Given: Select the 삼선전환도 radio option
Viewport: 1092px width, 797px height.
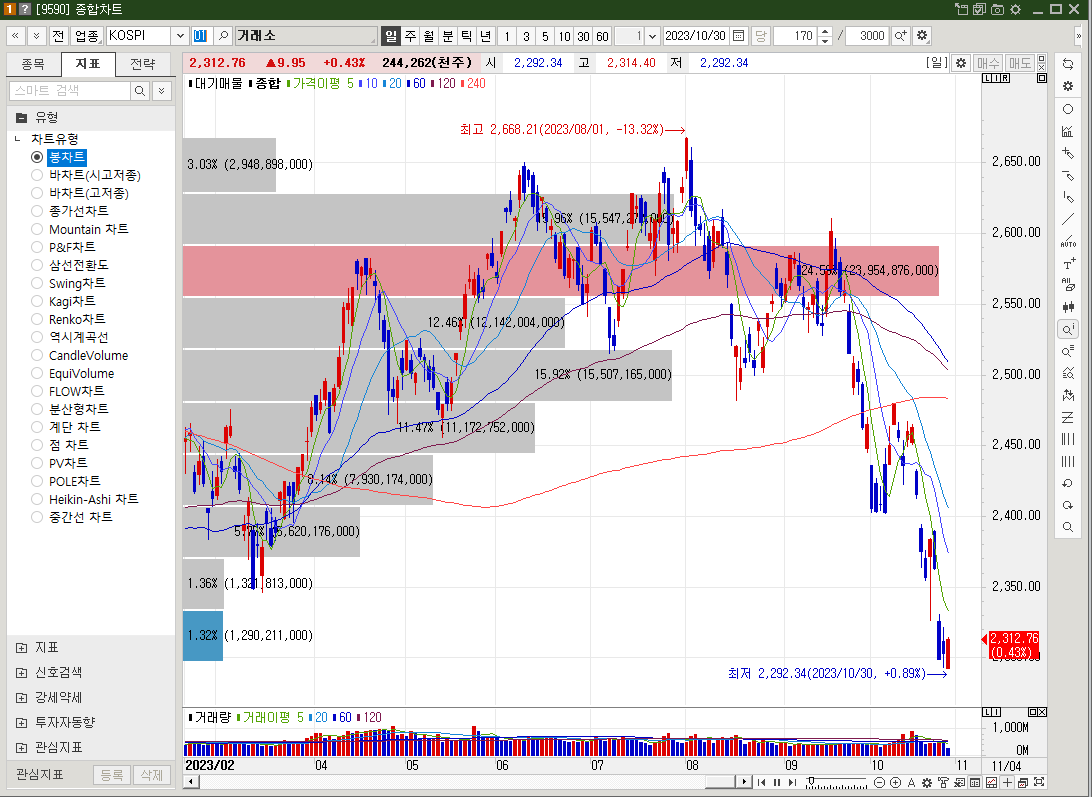Looking at the screenshot, I should (37, 265).
